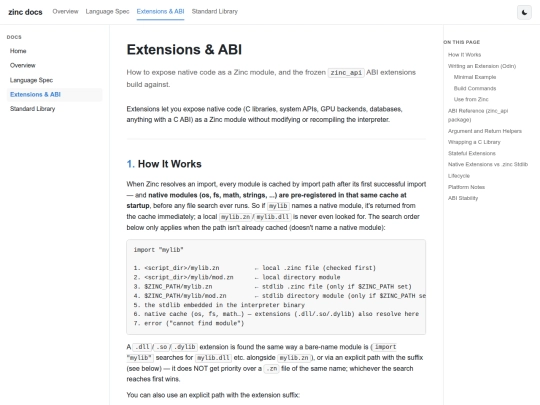
Task: Open the Standard Library top navigation tab
Action: (215, 11)
